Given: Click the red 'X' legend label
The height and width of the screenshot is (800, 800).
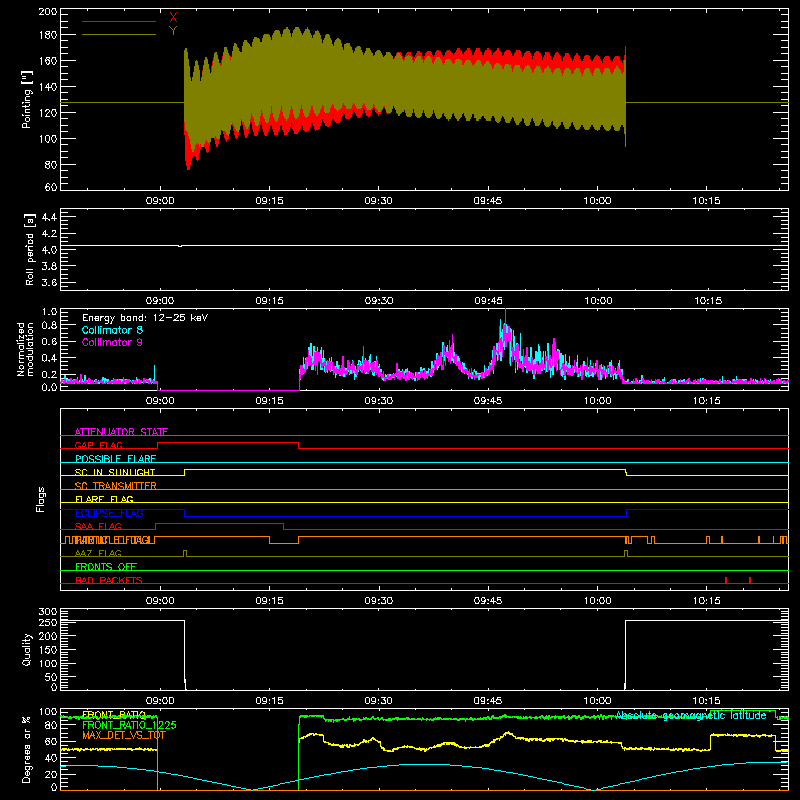Looking at the screenshot, I should 173,17.
